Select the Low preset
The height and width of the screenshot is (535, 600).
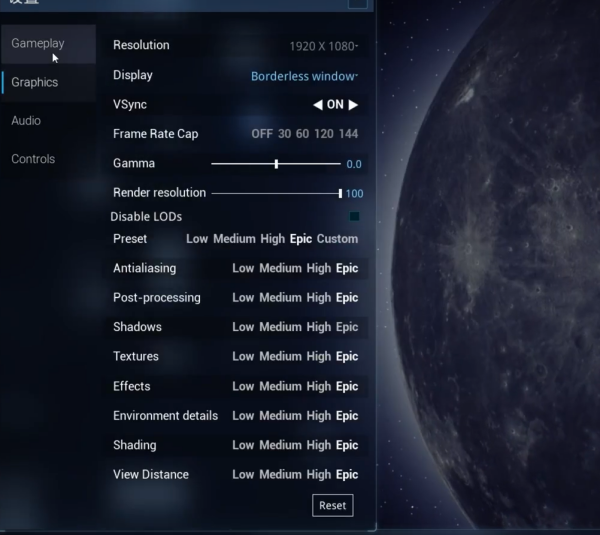coord(197,239)
